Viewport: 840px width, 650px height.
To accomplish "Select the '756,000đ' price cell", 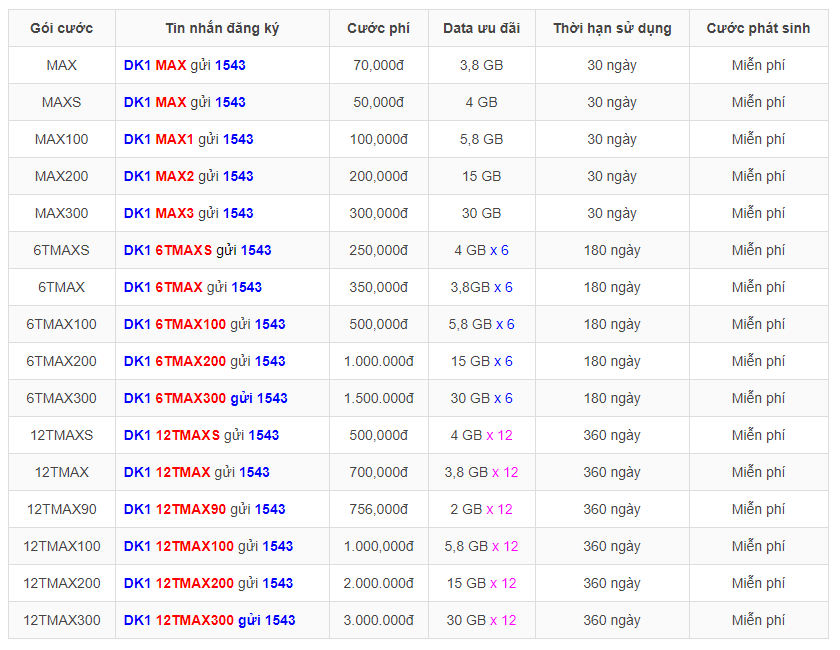I will tap(378, 509).
